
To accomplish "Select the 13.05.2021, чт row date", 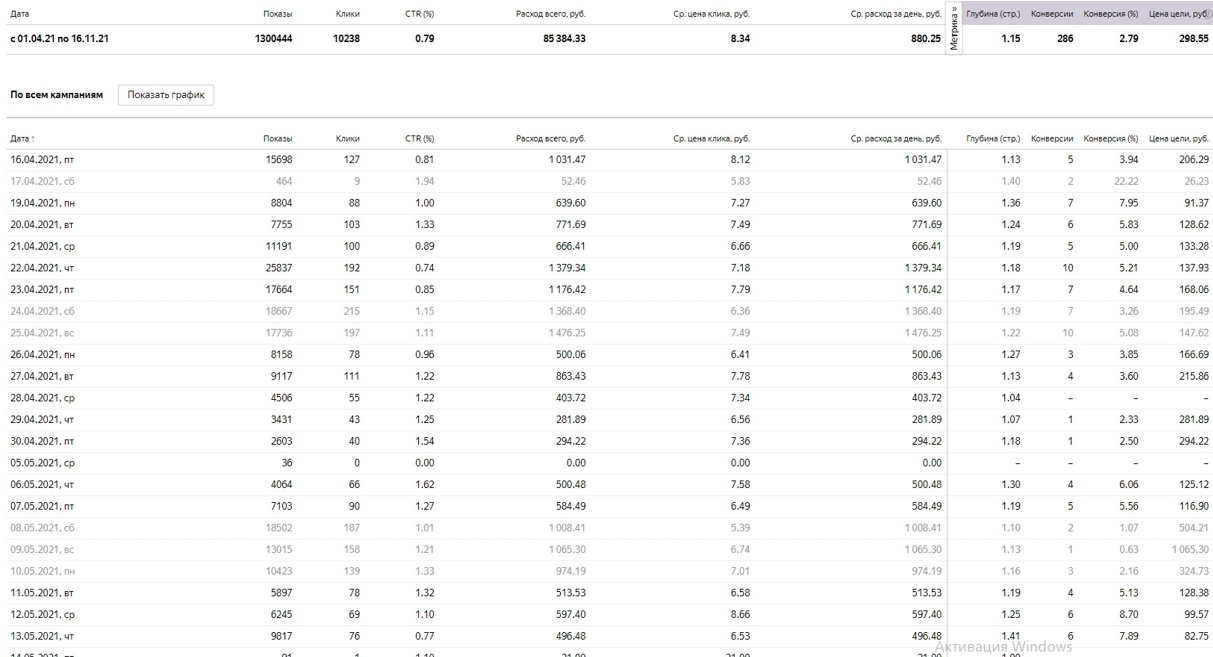I will pos(42,636).
